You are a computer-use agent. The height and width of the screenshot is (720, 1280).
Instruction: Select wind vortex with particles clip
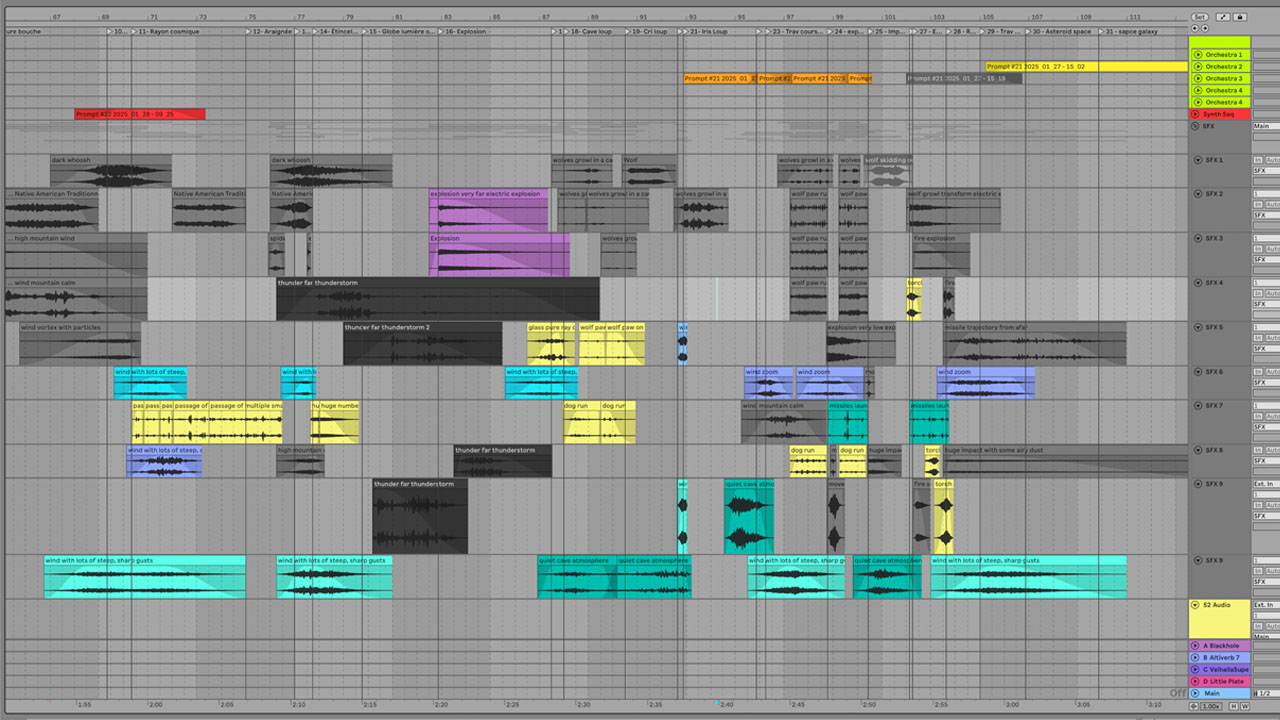pos(79,343)
